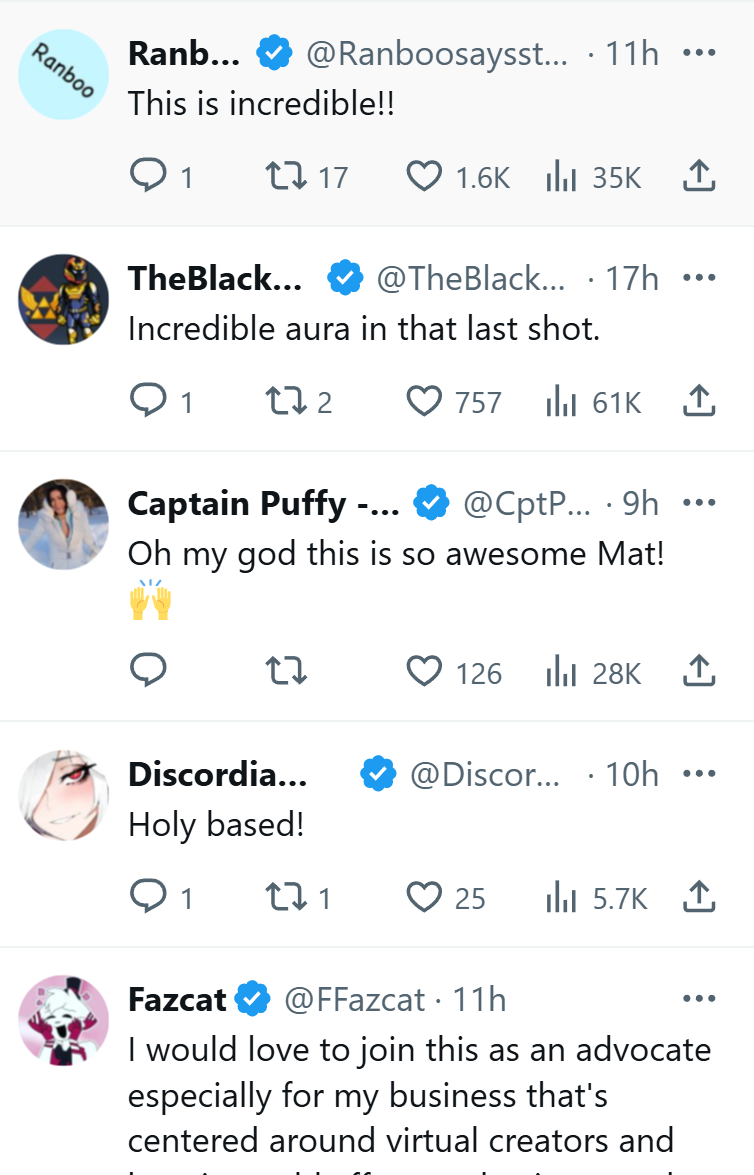Like Captain Puffy's tweet with 126 likes
Screen dimensions: 754x1175
coord(425,672)
